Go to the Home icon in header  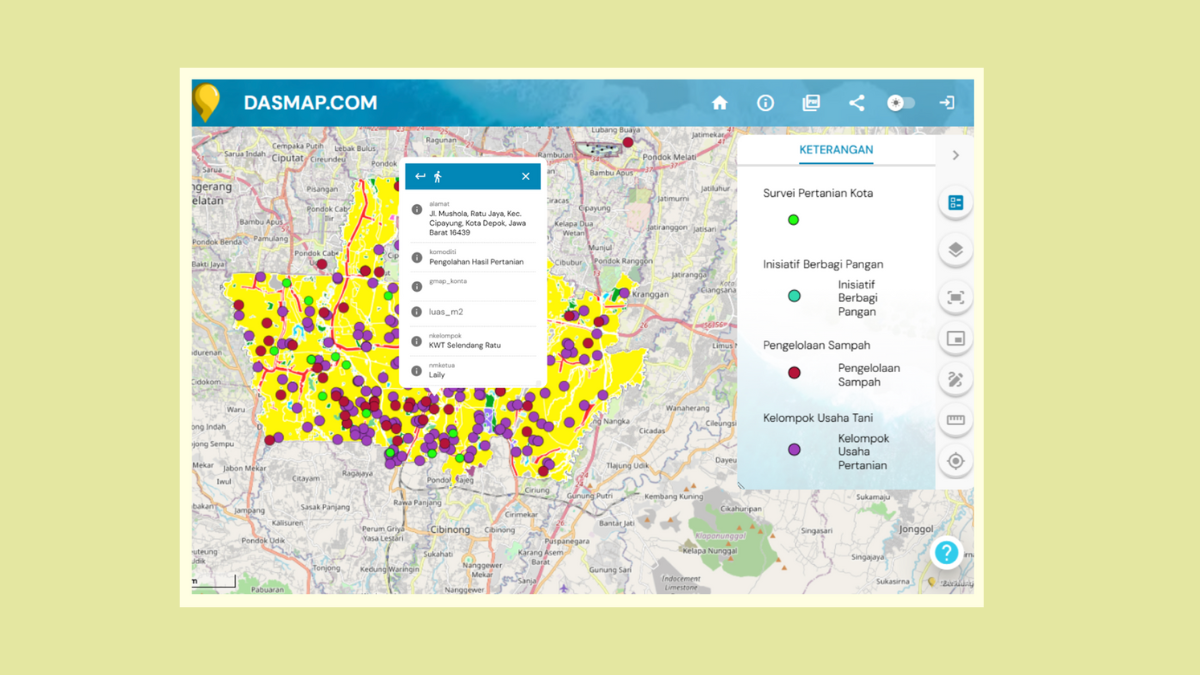coord(719,103)
